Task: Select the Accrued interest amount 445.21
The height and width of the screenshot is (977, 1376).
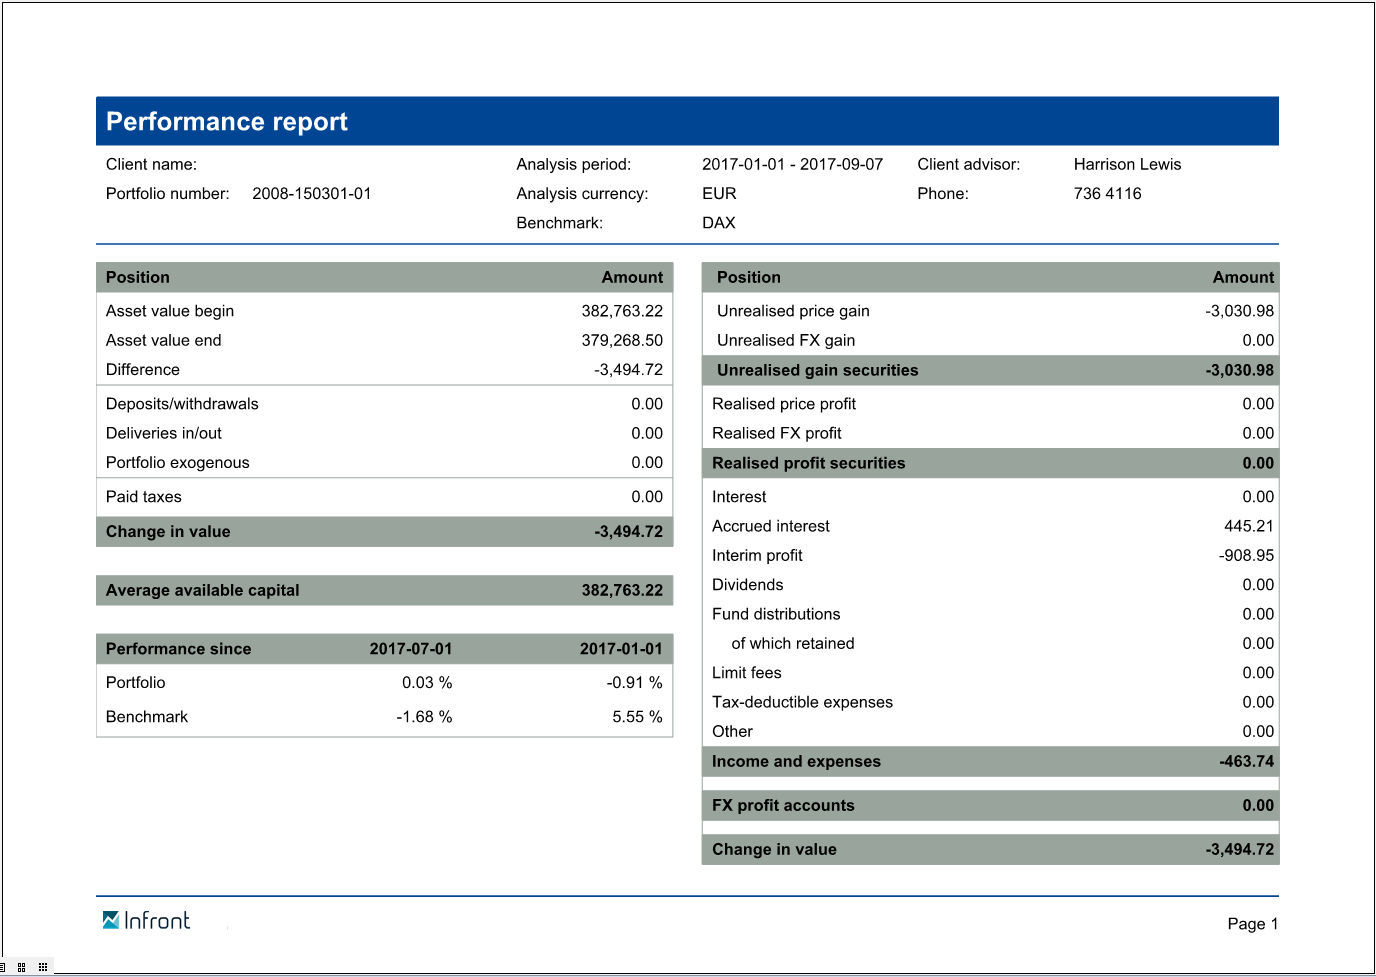Action: point(1248,526)
